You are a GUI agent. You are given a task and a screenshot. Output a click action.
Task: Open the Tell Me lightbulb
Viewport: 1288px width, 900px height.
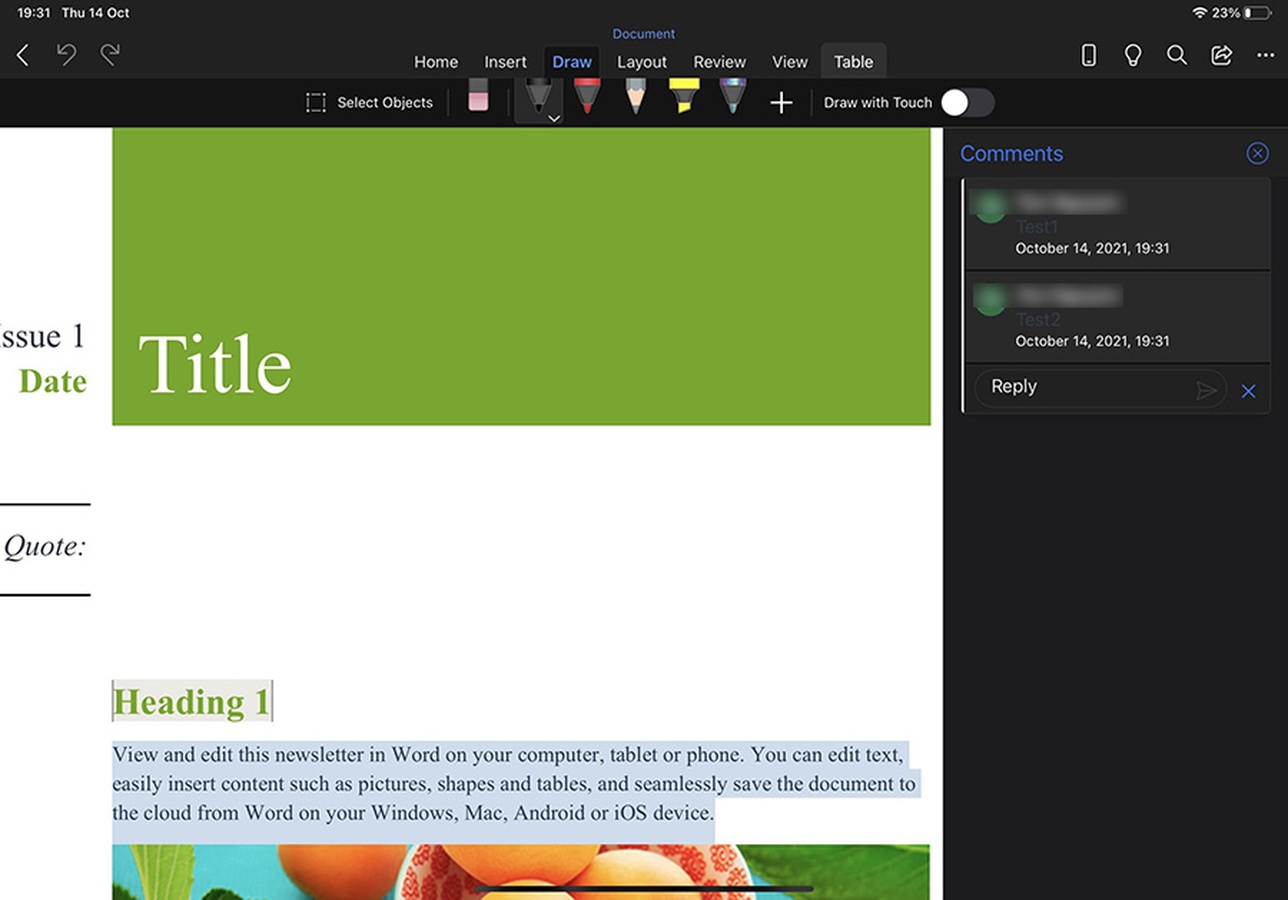pos(1133,55)
